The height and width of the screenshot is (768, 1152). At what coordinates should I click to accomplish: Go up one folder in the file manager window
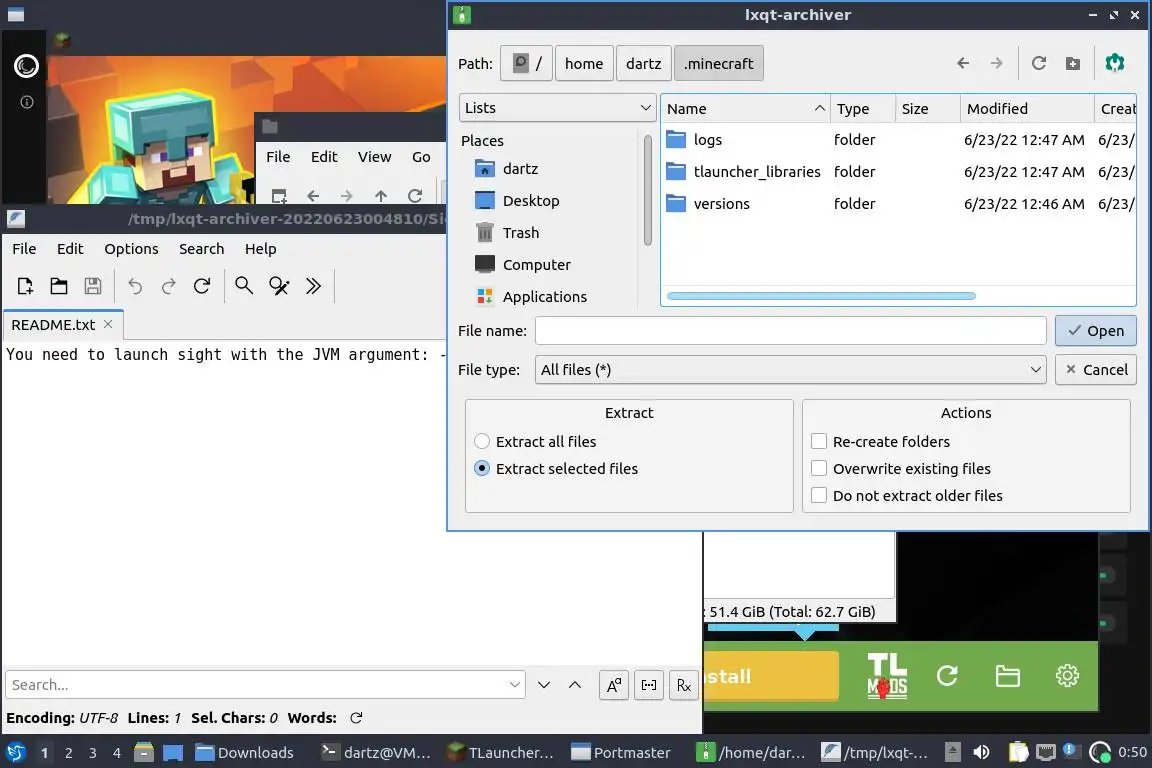click(x=381, y=195)
